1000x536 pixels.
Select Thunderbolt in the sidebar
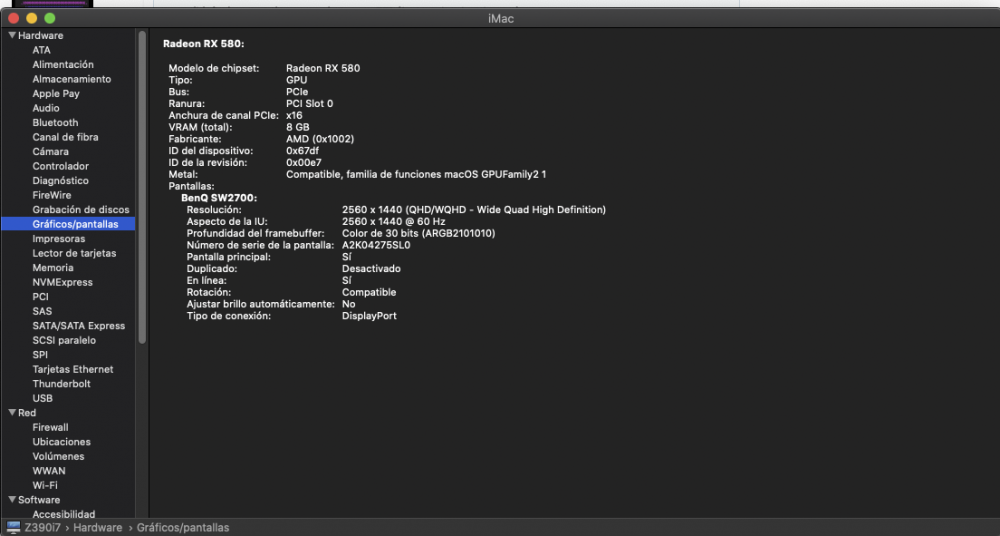[61, 384]
